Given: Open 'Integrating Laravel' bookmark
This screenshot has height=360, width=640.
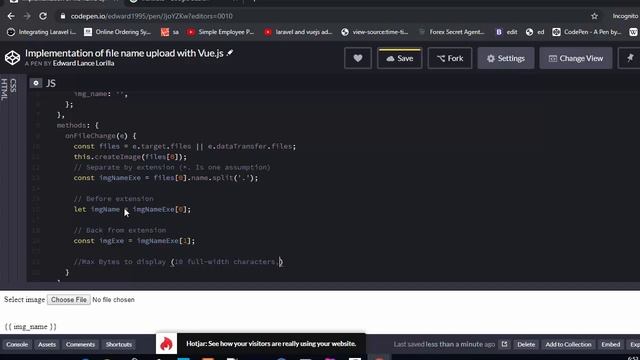Looking at the screenshot, I should coord(42,32).
